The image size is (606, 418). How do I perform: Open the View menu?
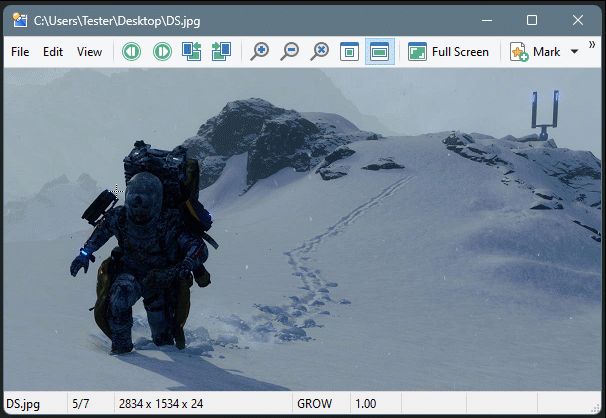click(89, 52)
